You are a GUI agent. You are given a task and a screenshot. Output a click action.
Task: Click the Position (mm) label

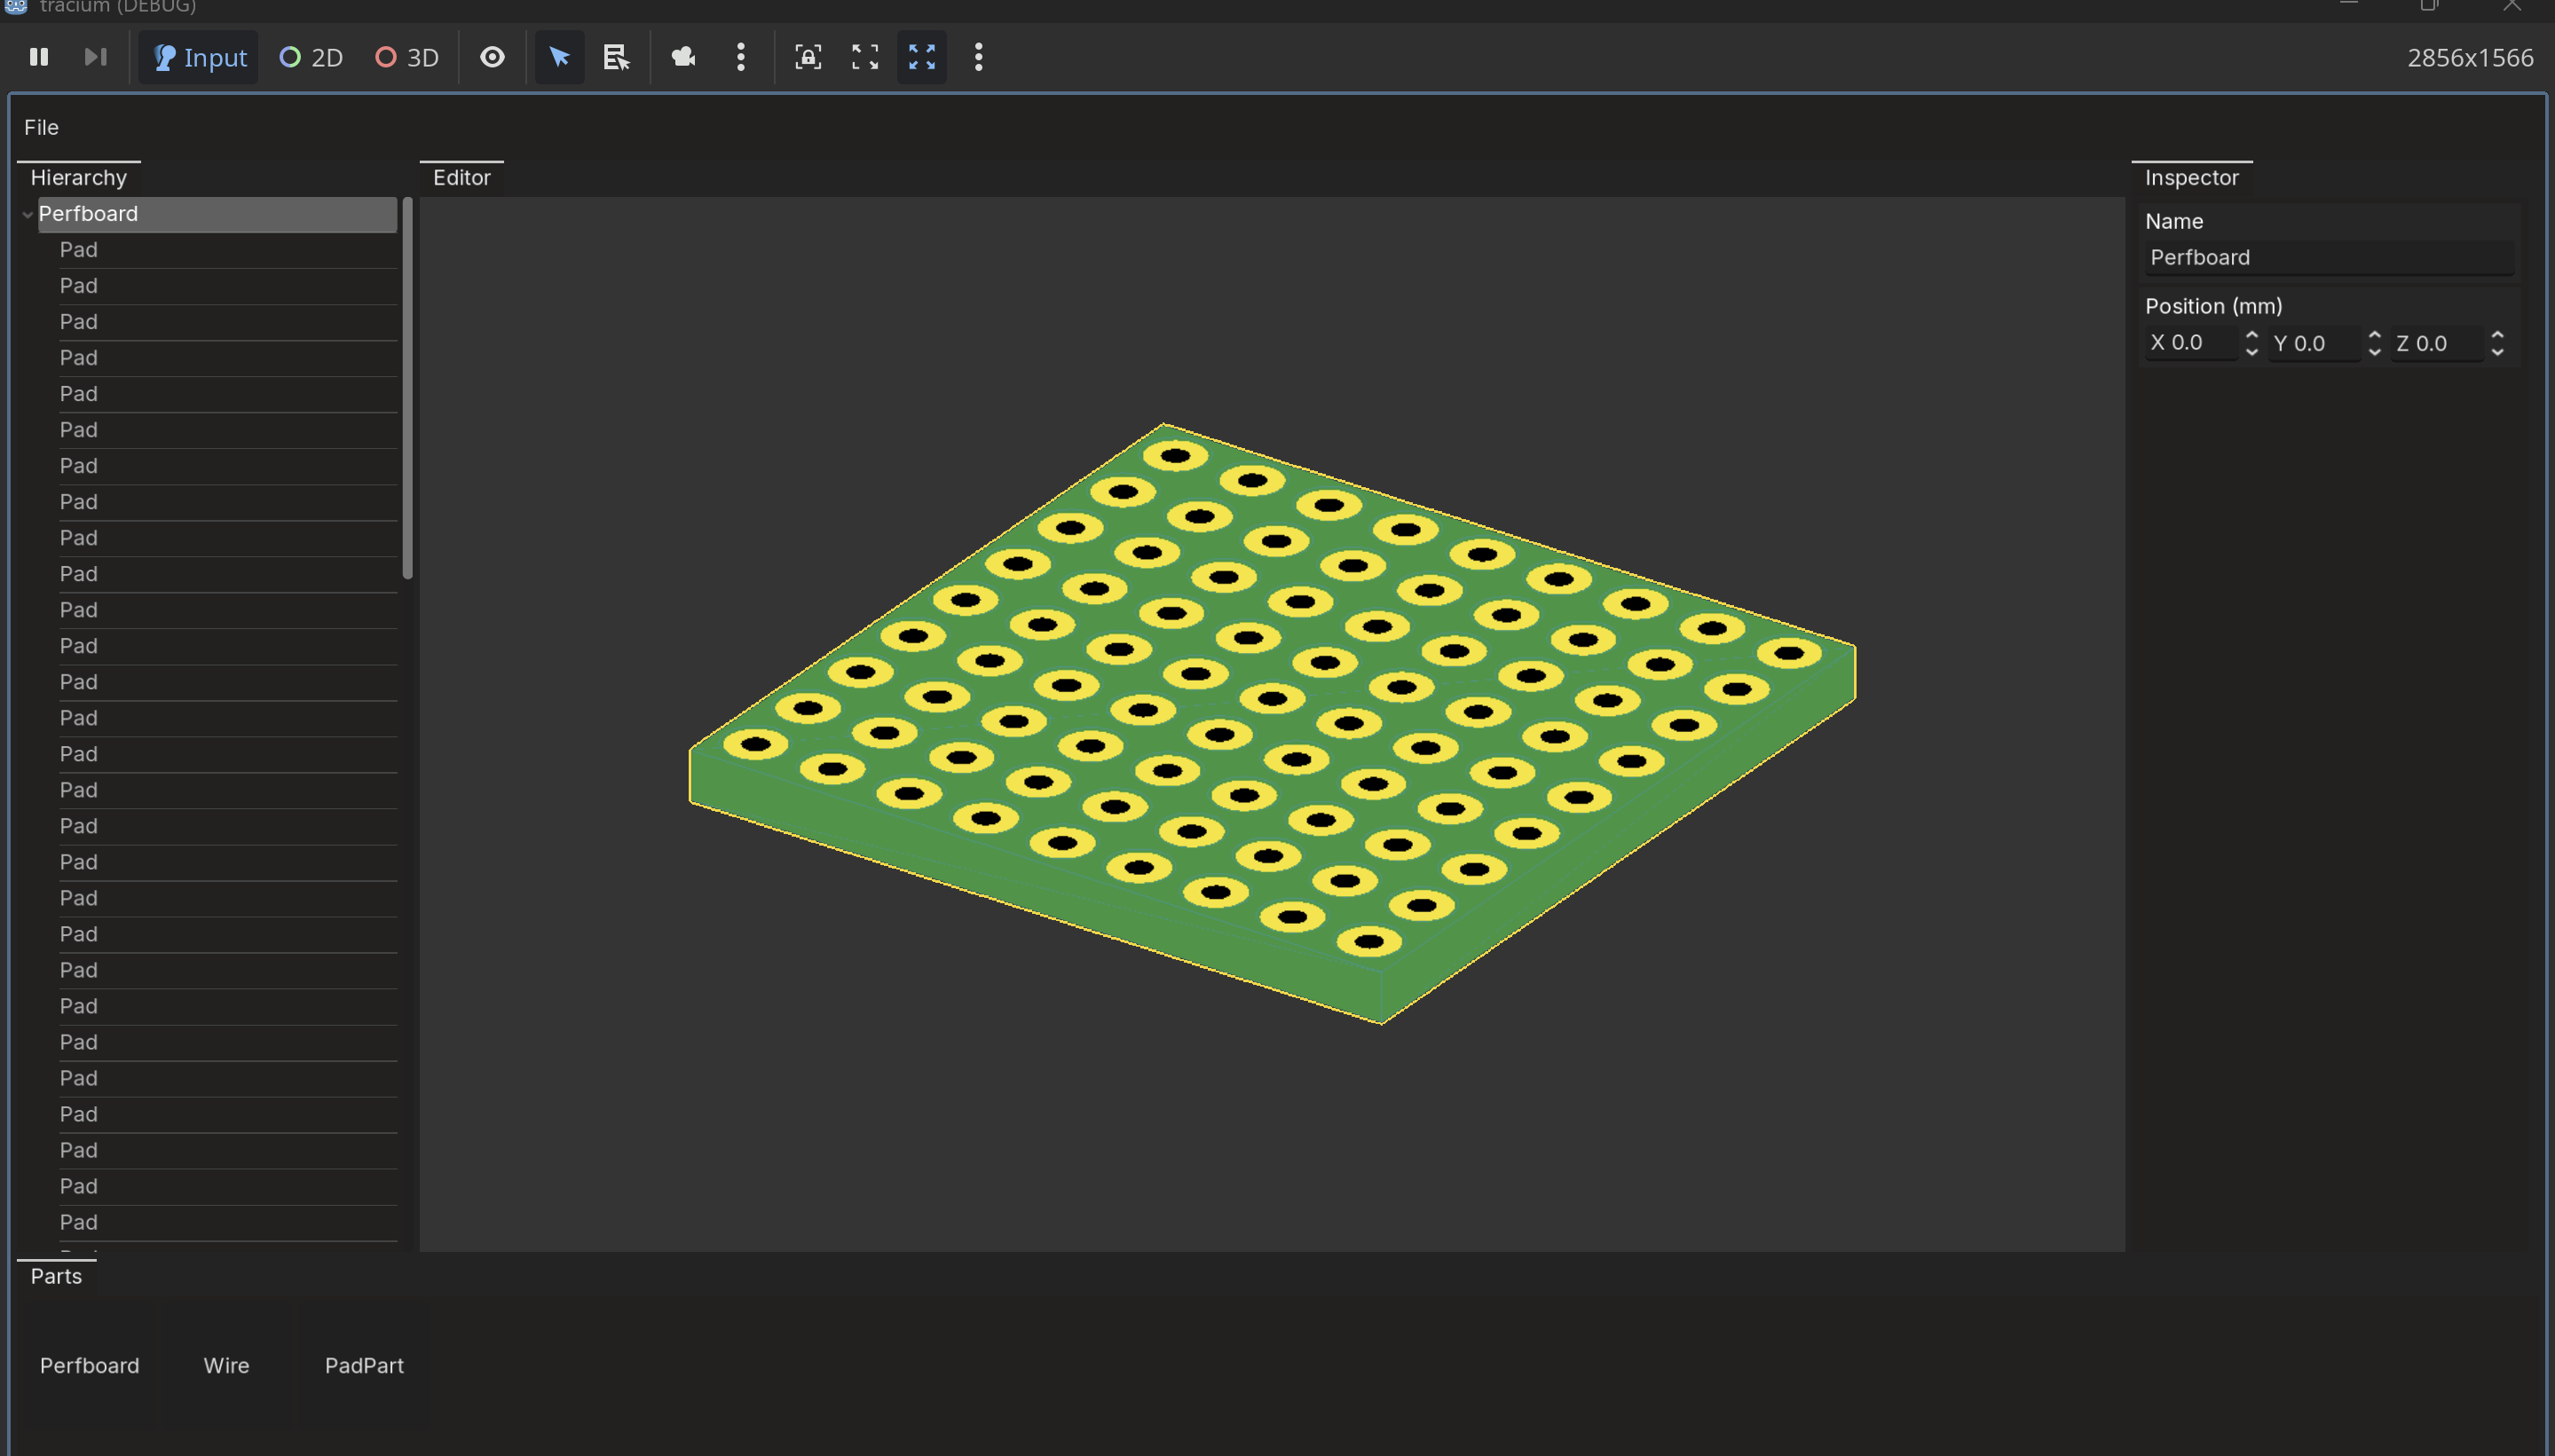point(2213,306)
